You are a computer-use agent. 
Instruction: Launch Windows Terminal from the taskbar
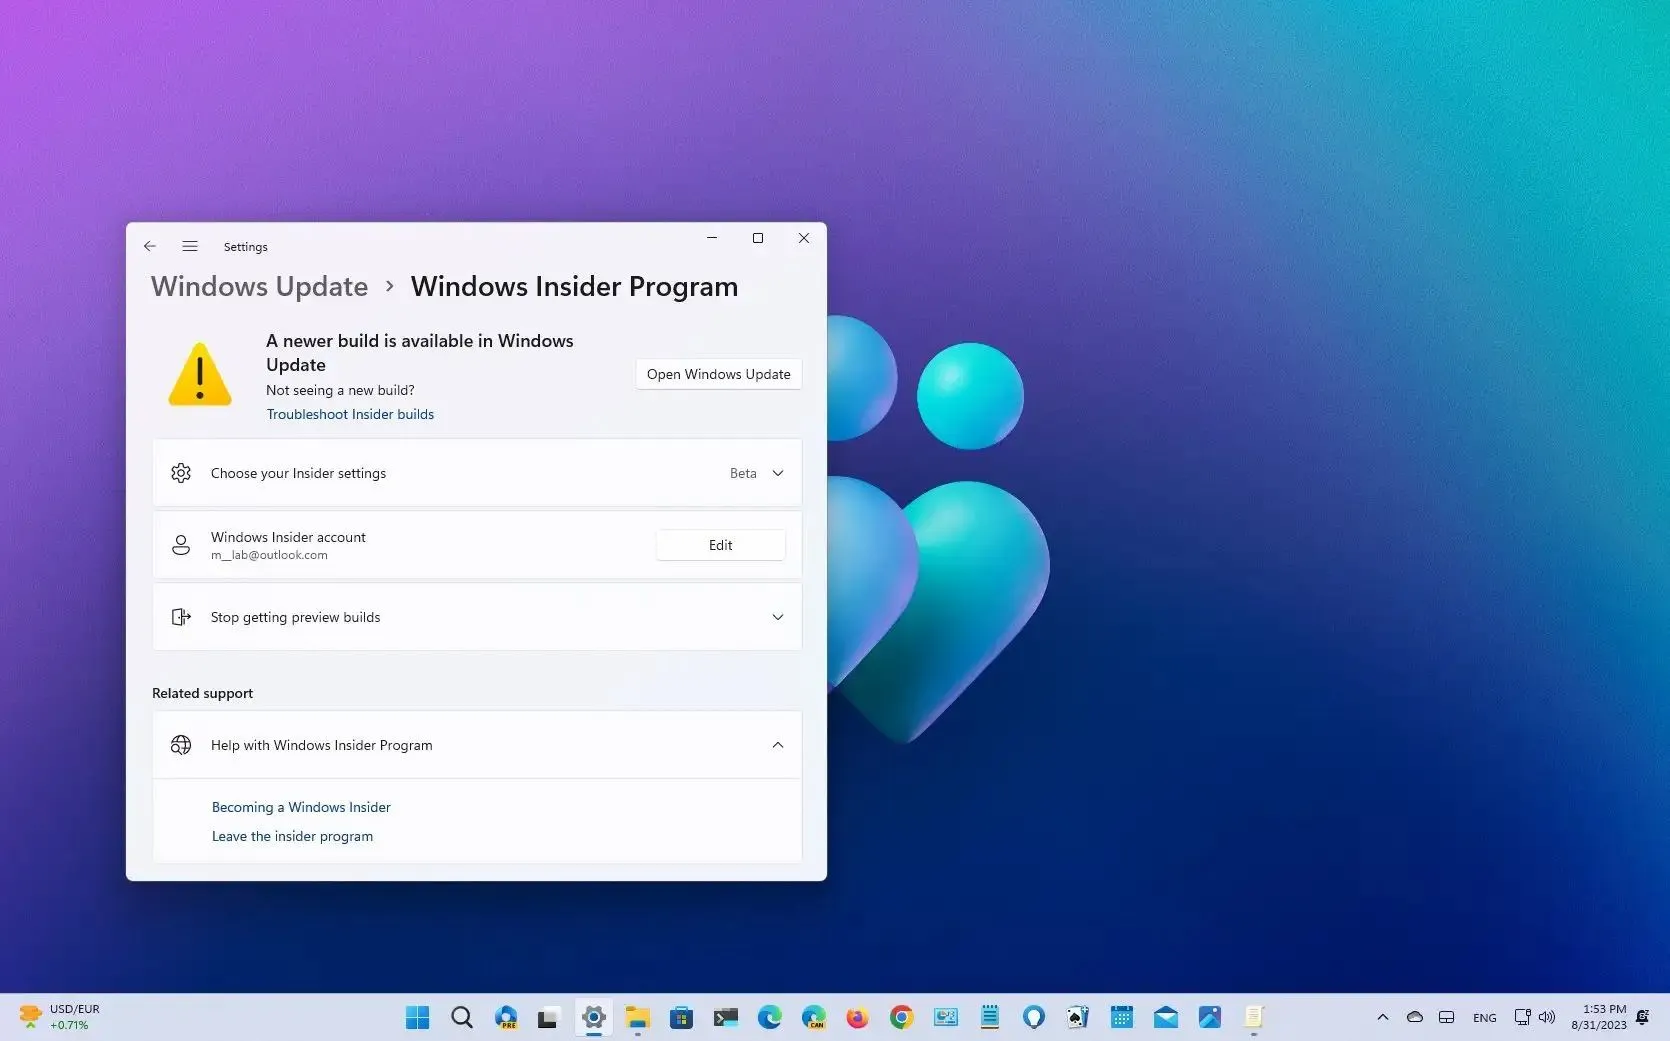[x=726, y=1018]
